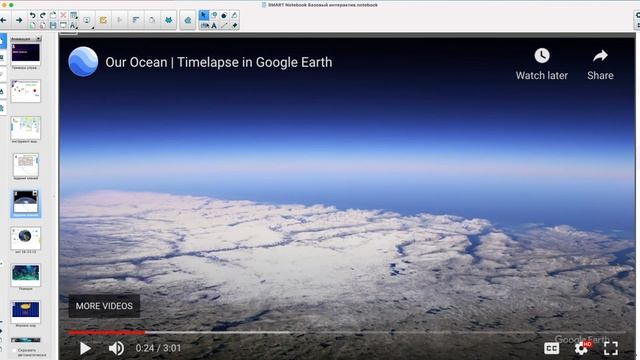
Task: Click the aligned lines toolbar icon
Action: tap(136, 20)
